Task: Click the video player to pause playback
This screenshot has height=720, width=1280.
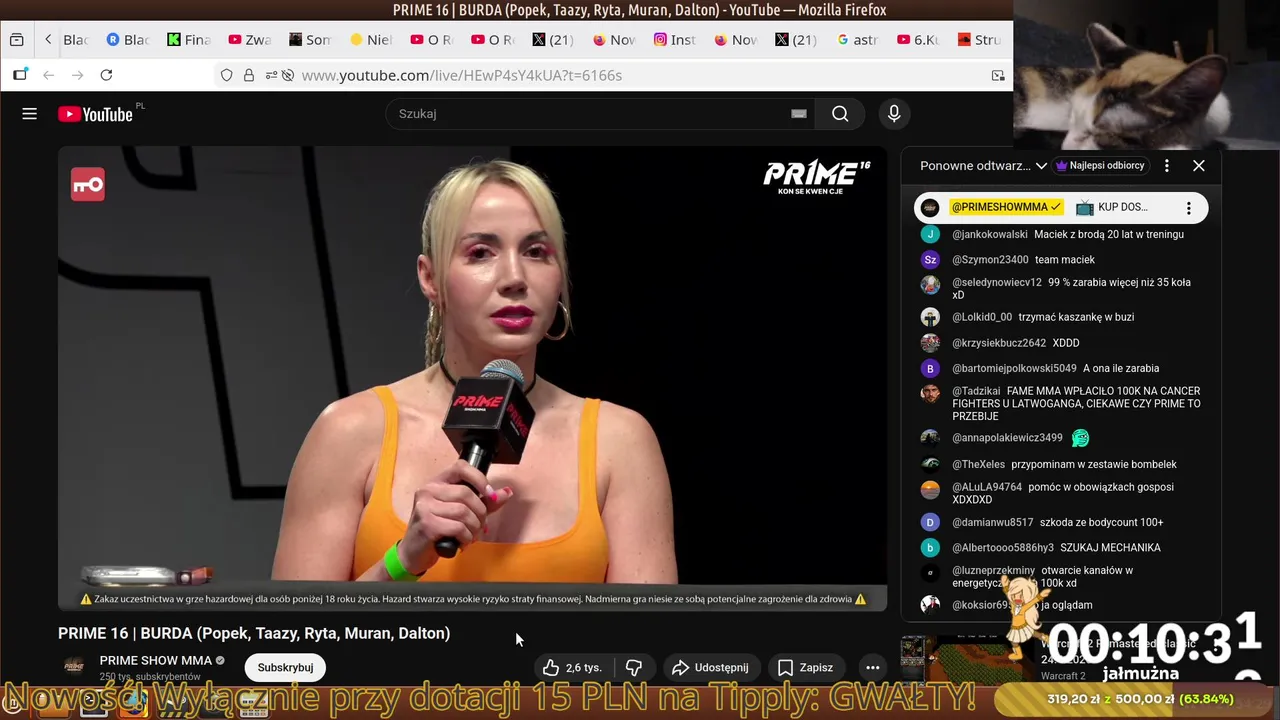Action: 472,378
